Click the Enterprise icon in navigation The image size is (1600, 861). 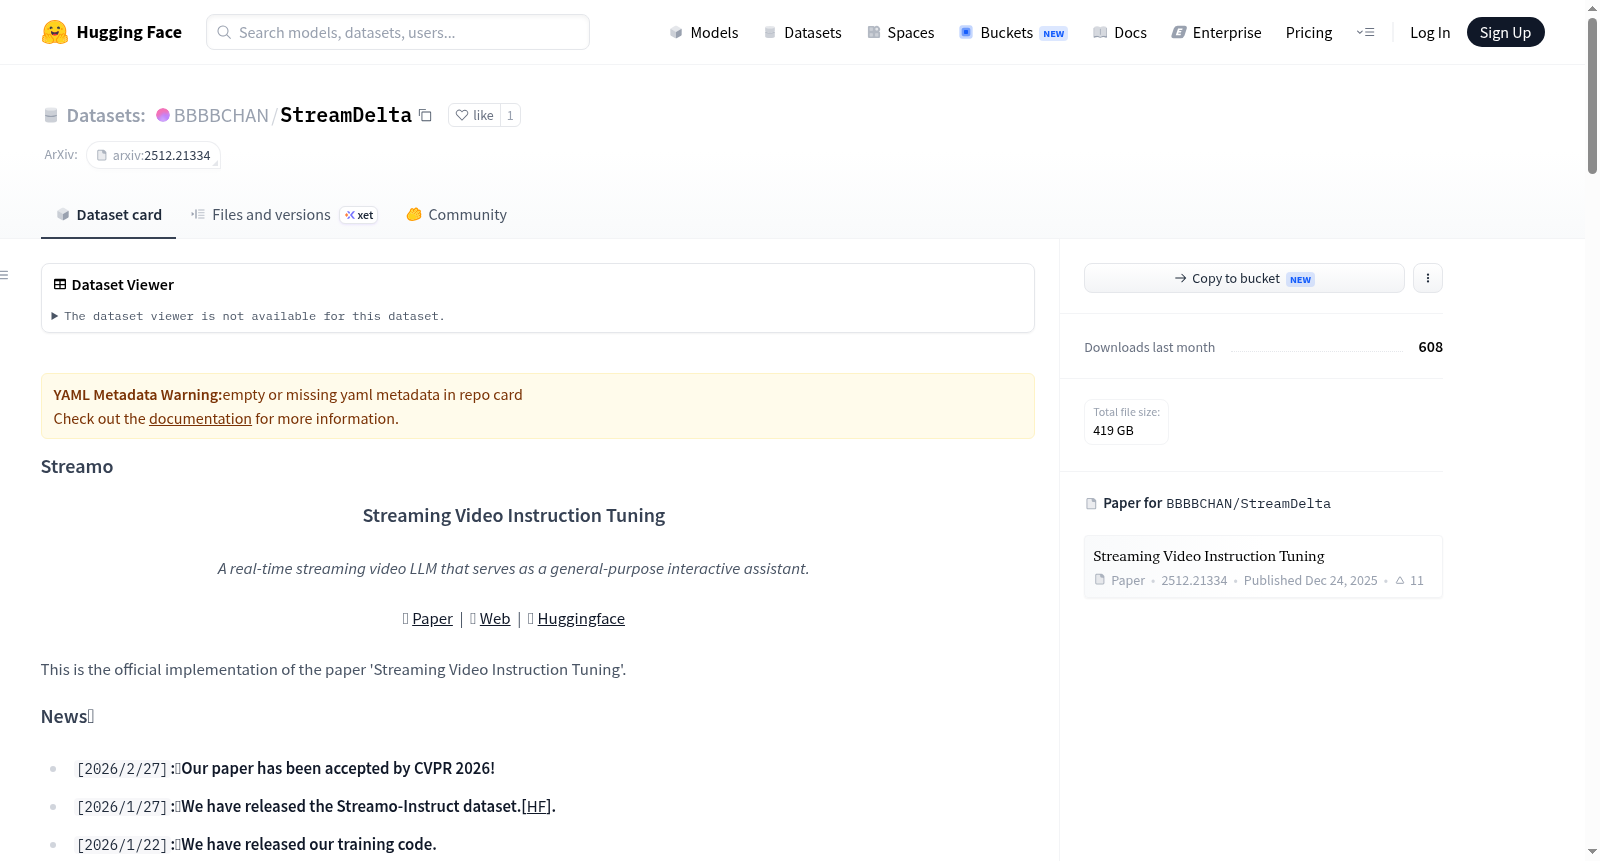[1179, 32]
